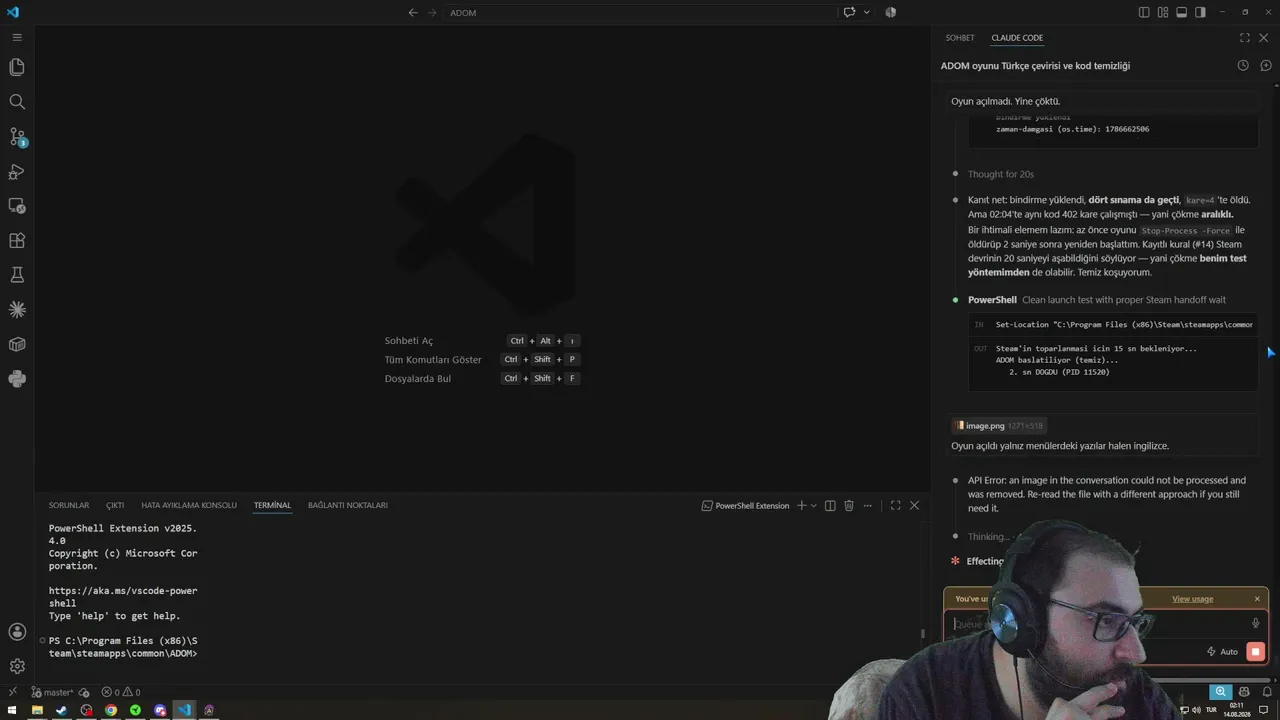Open the Explorer view in activity bar
1280x720 pixels.
[17, 67]
